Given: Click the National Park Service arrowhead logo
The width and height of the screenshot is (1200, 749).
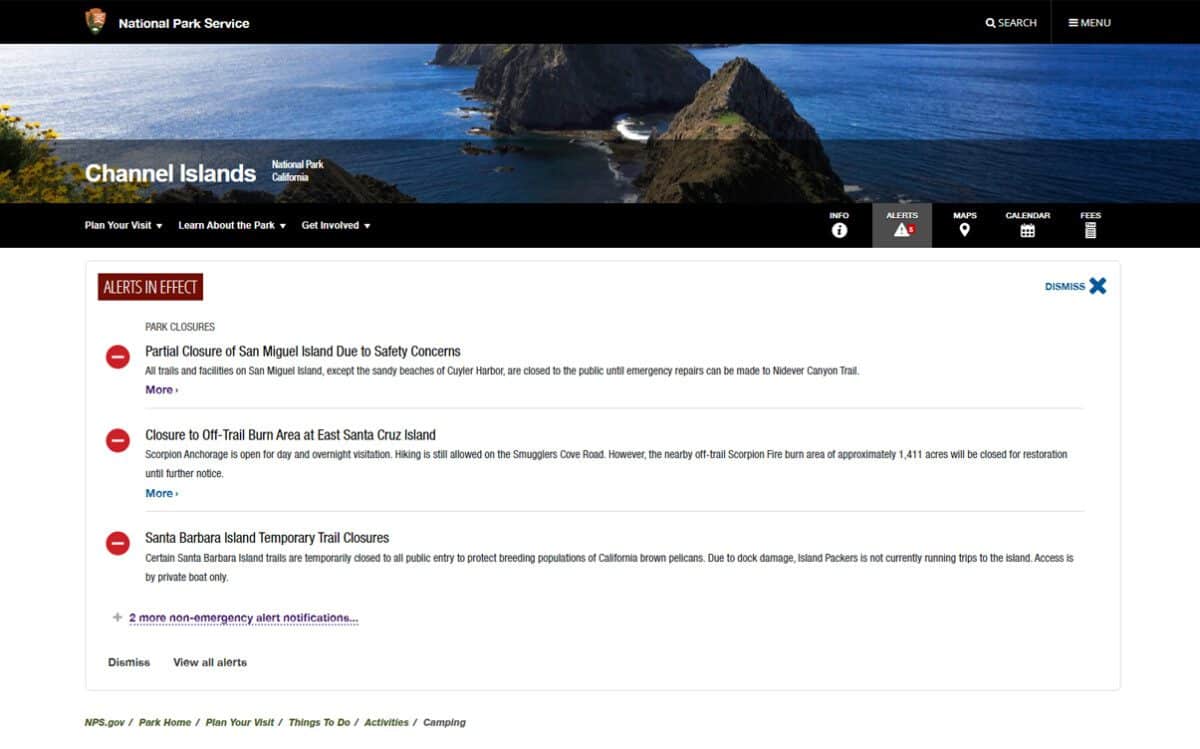Looking at the screenshot, I should click(95, 22).
